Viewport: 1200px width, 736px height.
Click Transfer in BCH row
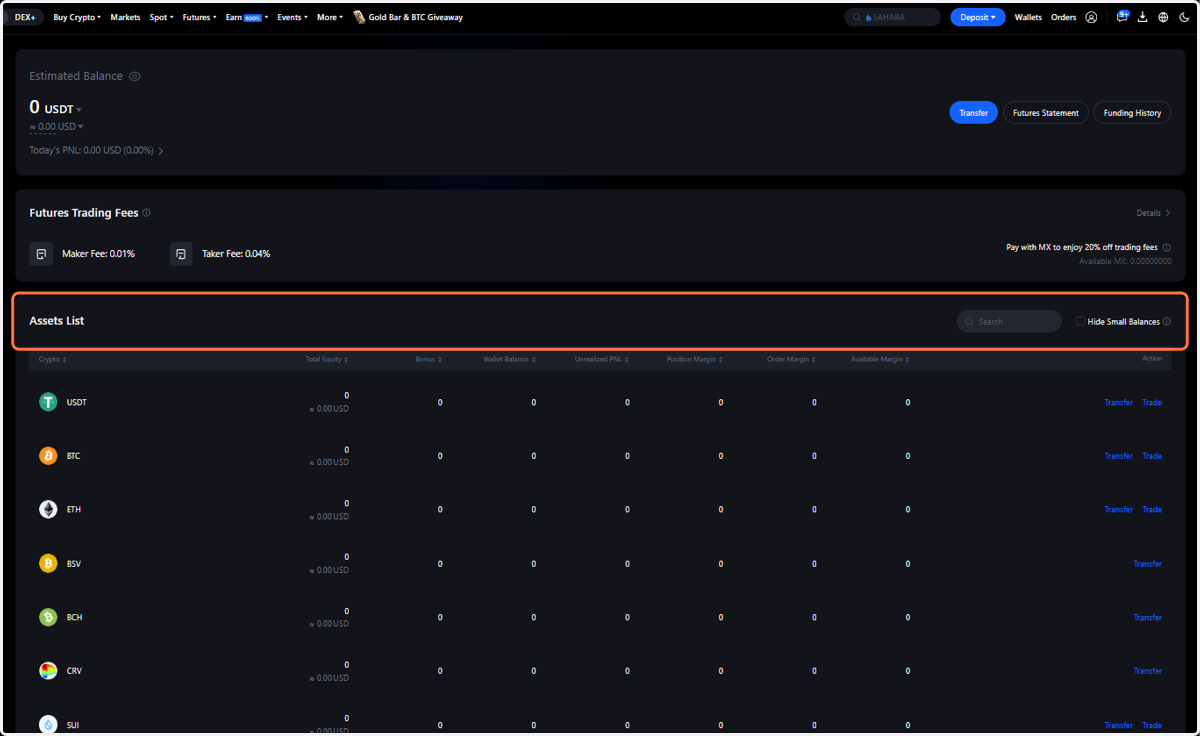click(x=1148, y=618)
